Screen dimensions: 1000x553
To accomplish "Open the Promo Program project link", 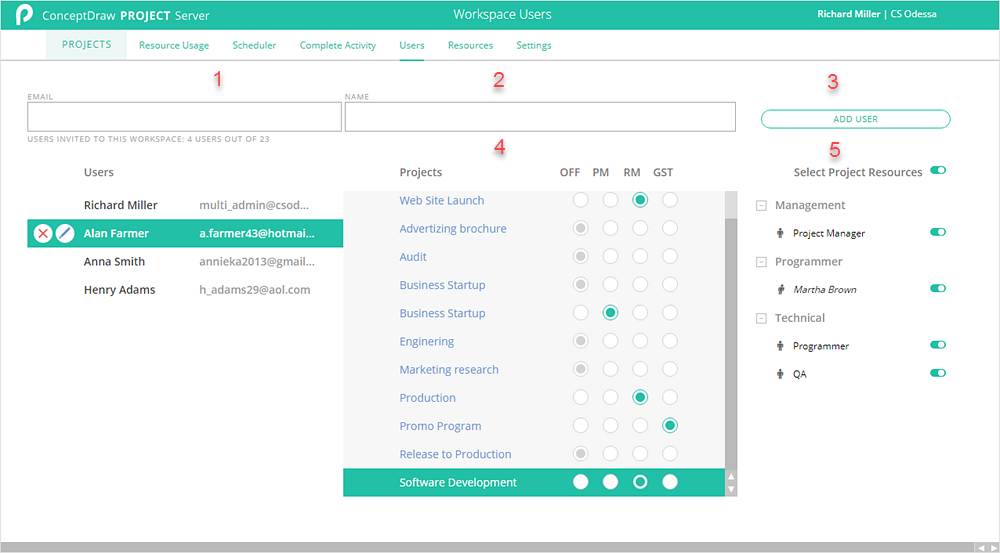I will [x=441, y=425].
